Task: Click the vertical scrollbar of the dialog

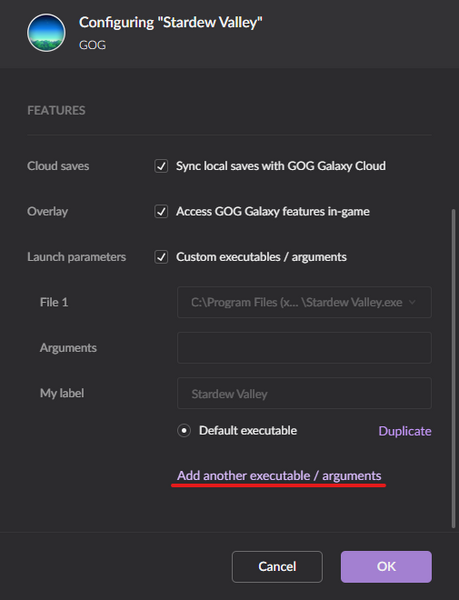Action: 454,368
